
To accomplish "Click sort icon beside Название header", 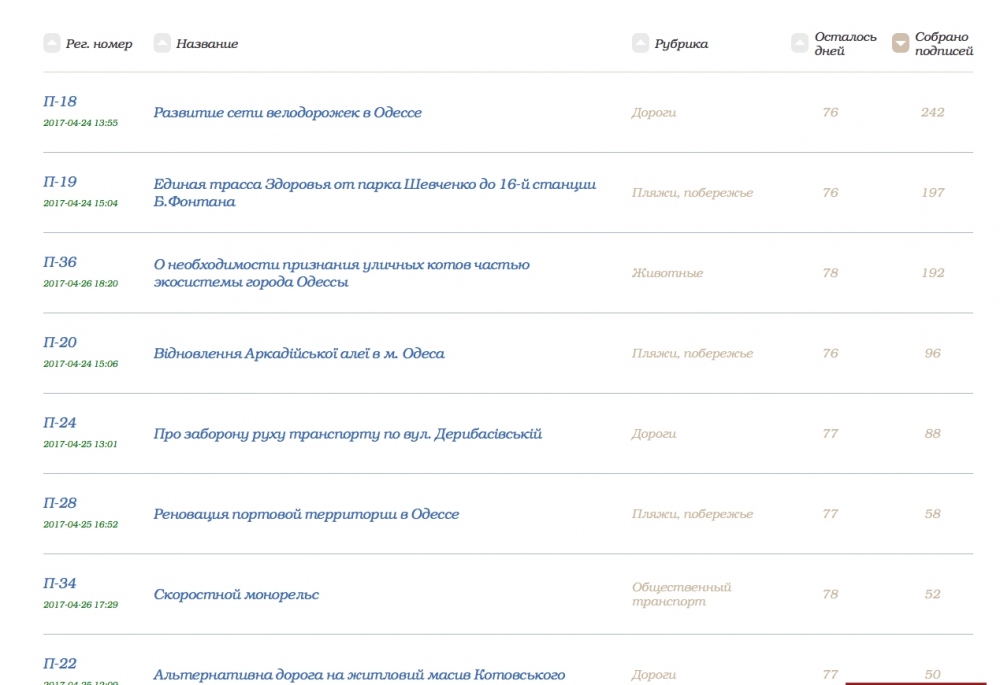I will [x=162, y=43].
